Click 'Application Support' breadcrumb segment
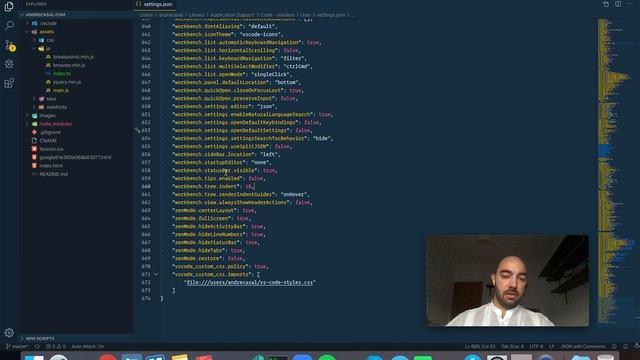This screenshot has width=640, height=360. 232,15
